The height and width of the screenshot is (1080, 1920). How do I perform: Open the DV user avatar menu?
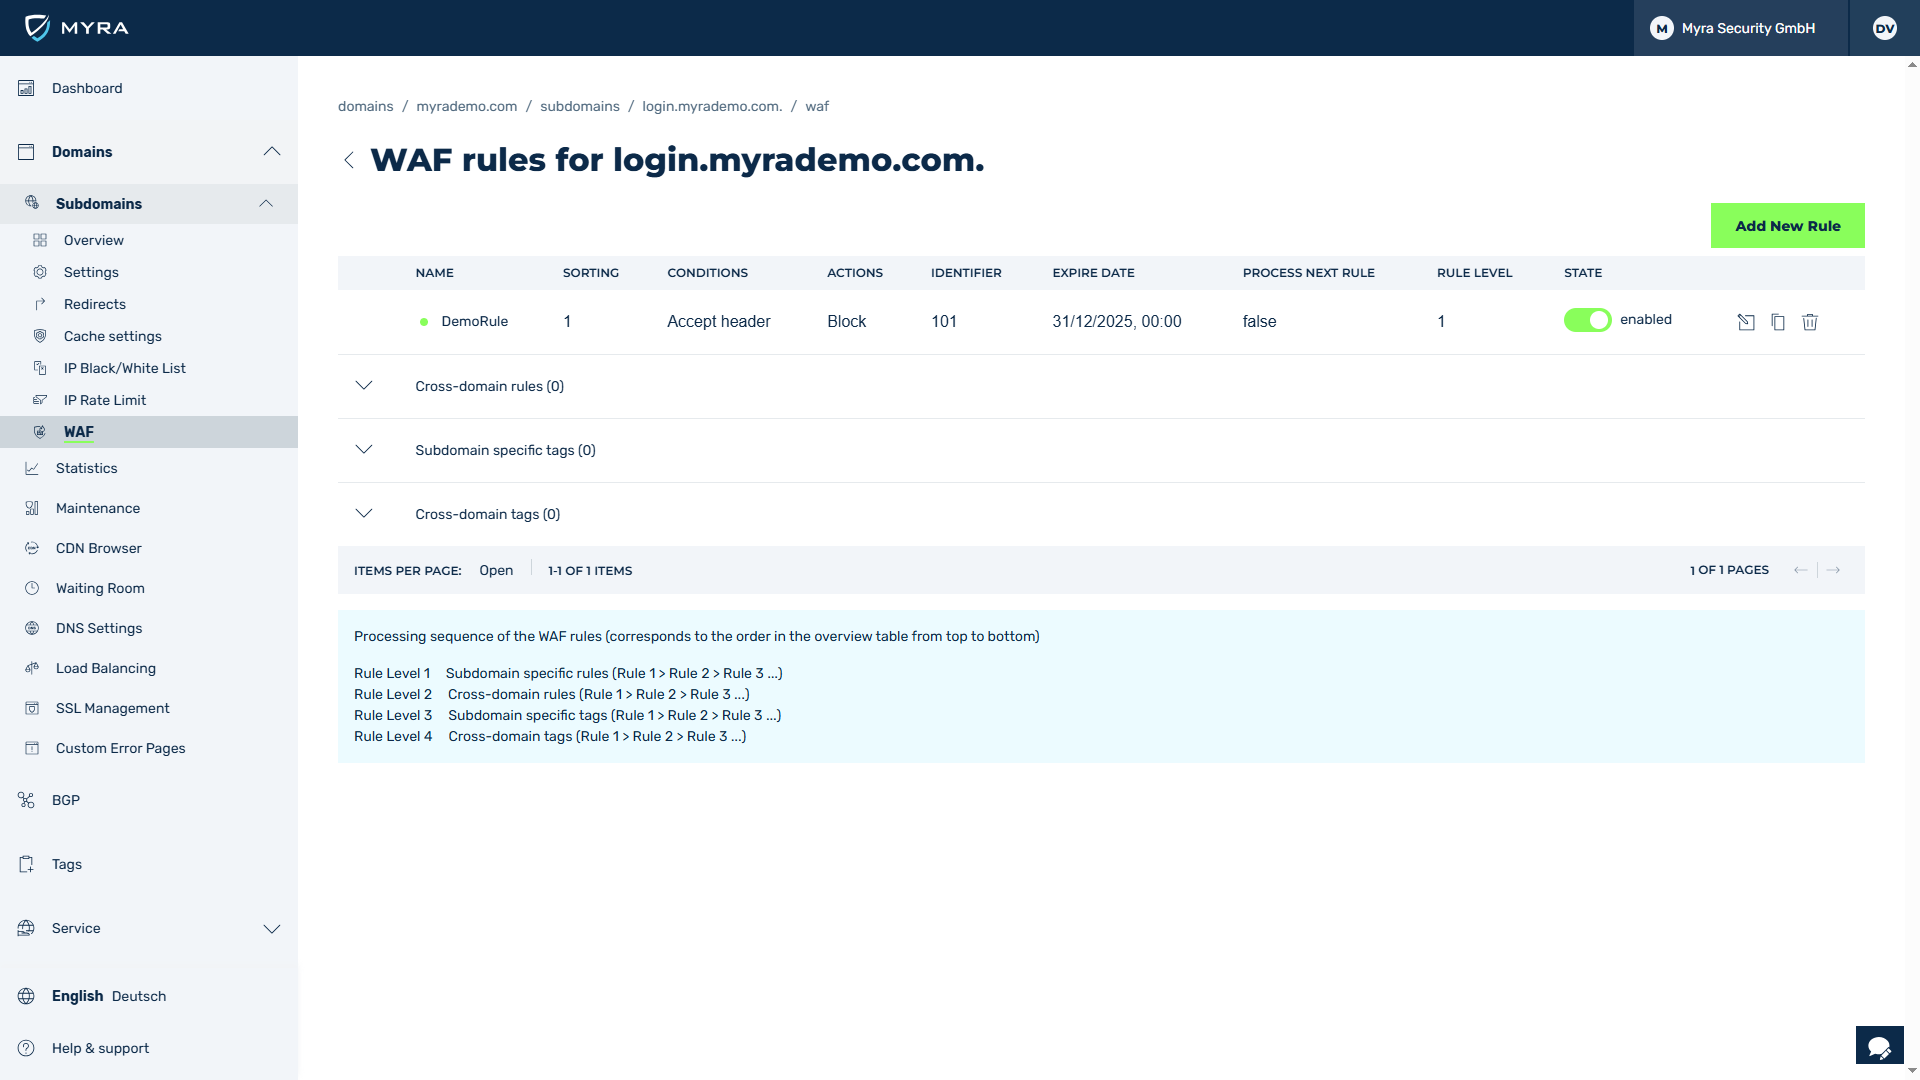click(x=1885, y=28)
